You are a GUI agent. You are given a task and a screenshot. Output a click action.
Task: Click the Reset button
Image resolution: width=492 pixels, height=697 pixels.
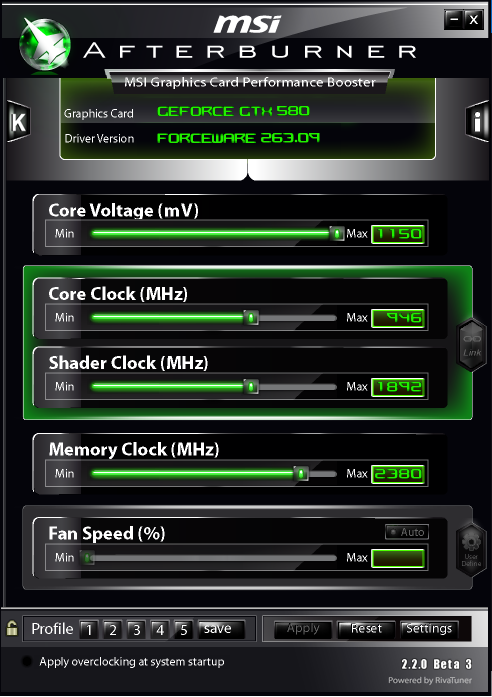[x=366, y=629]
